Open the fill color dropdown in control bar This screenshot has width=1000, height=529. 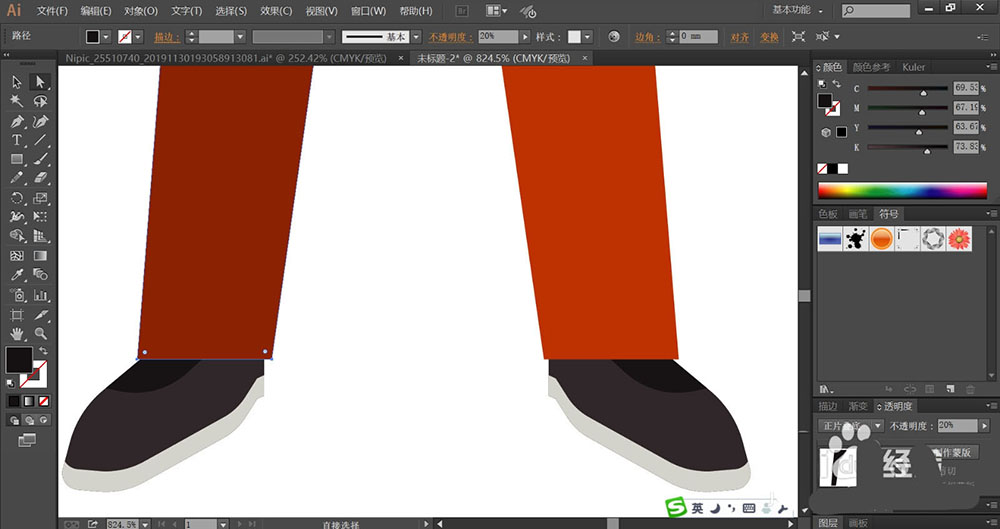pyautogui.click(x=108, y=37)
